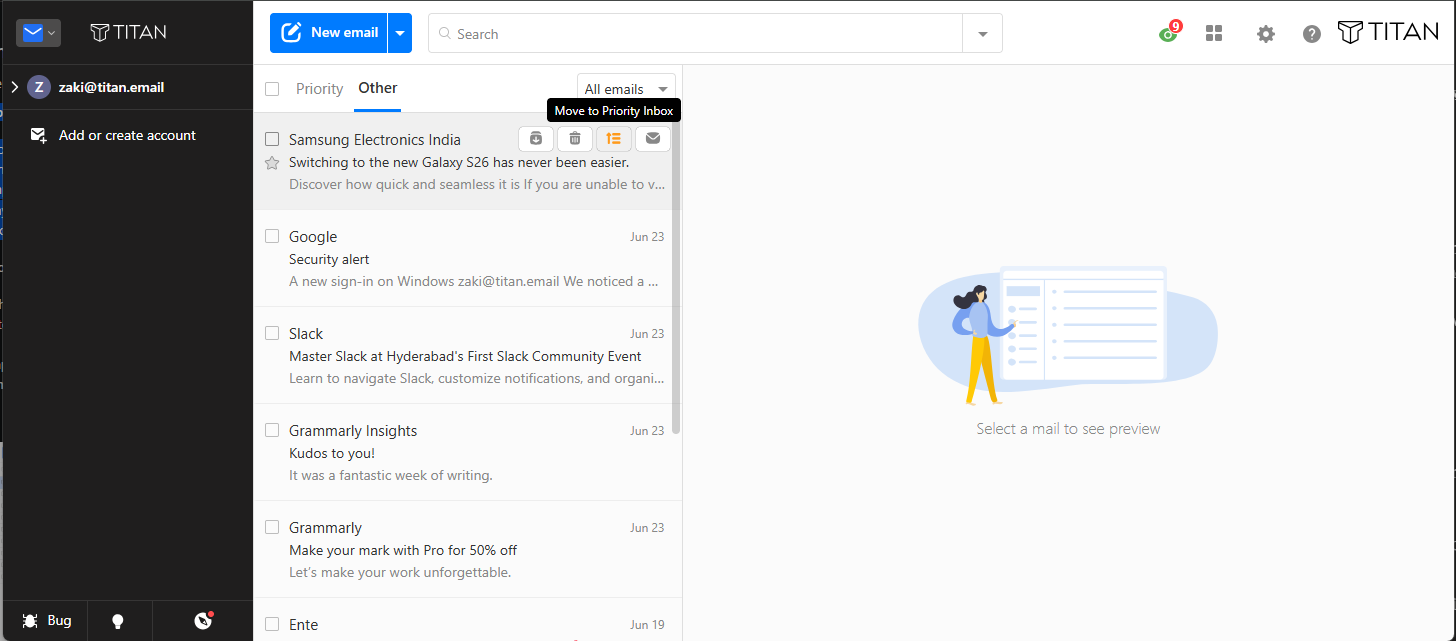Open settings gear icon
Viewport: 1456px width, 641px height.
point(1266,34)
